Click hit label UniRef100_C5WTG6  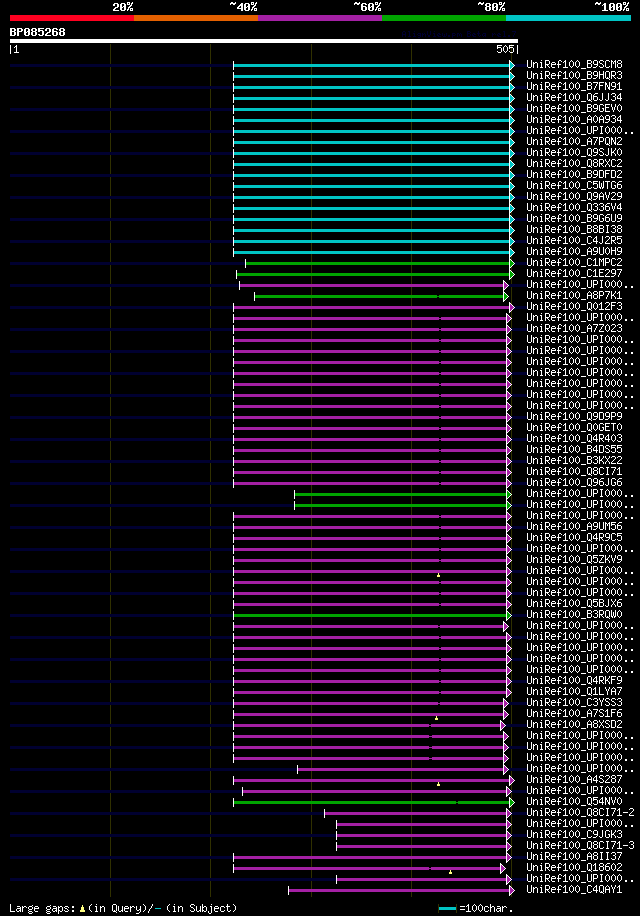point(574,185)
